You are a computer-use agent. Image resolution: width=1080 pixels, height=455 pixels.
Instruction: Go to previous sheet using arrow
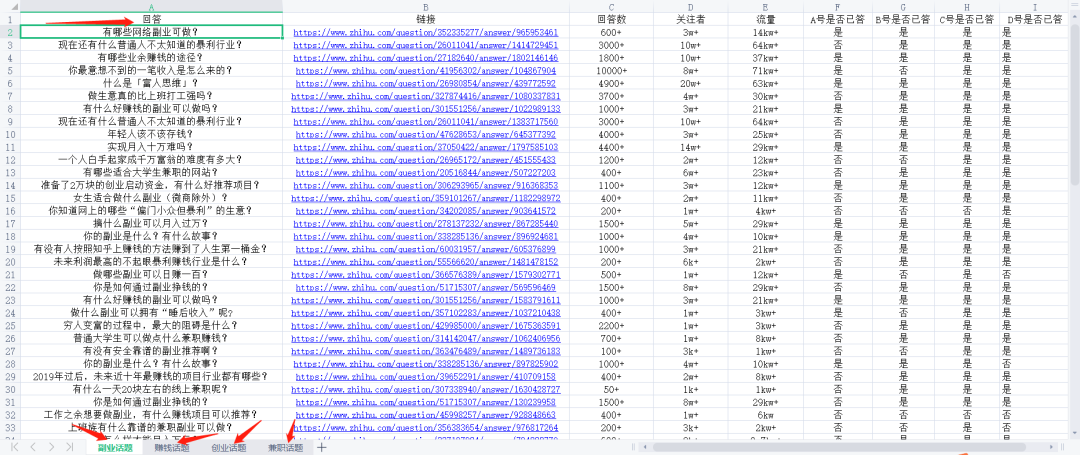pyautogui.click(x=31, y=446)
